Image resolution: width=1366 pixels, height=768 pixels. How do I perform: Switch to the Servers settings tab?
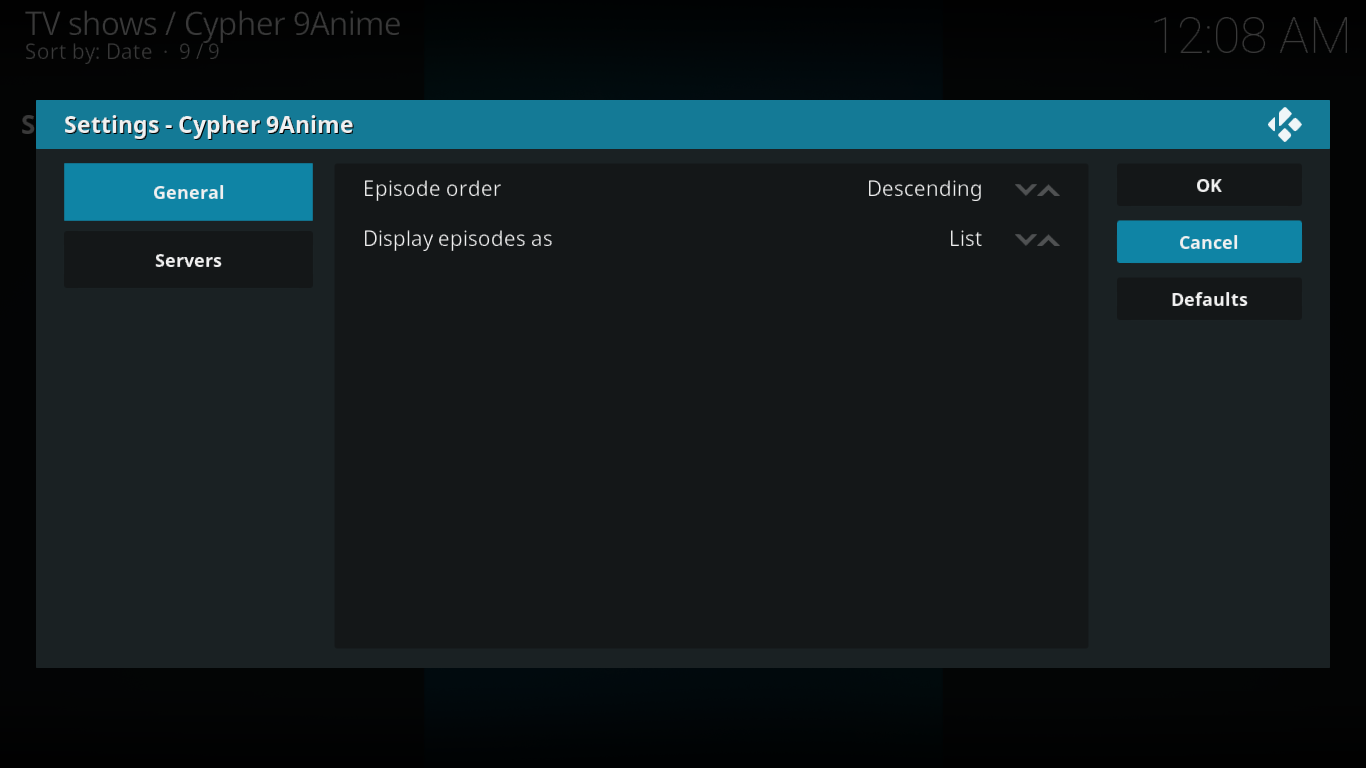pos(188,260)
